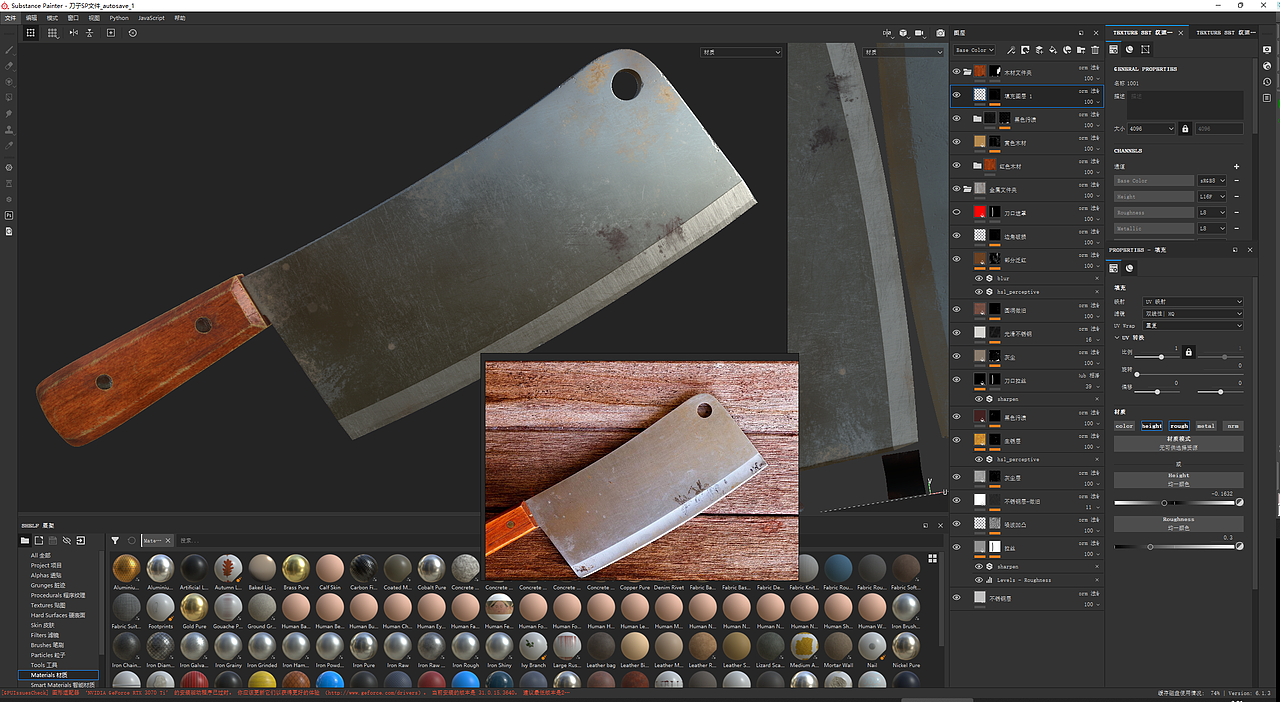Toggle the height material channel button

pyautogui.click(x=1152, y=426)
